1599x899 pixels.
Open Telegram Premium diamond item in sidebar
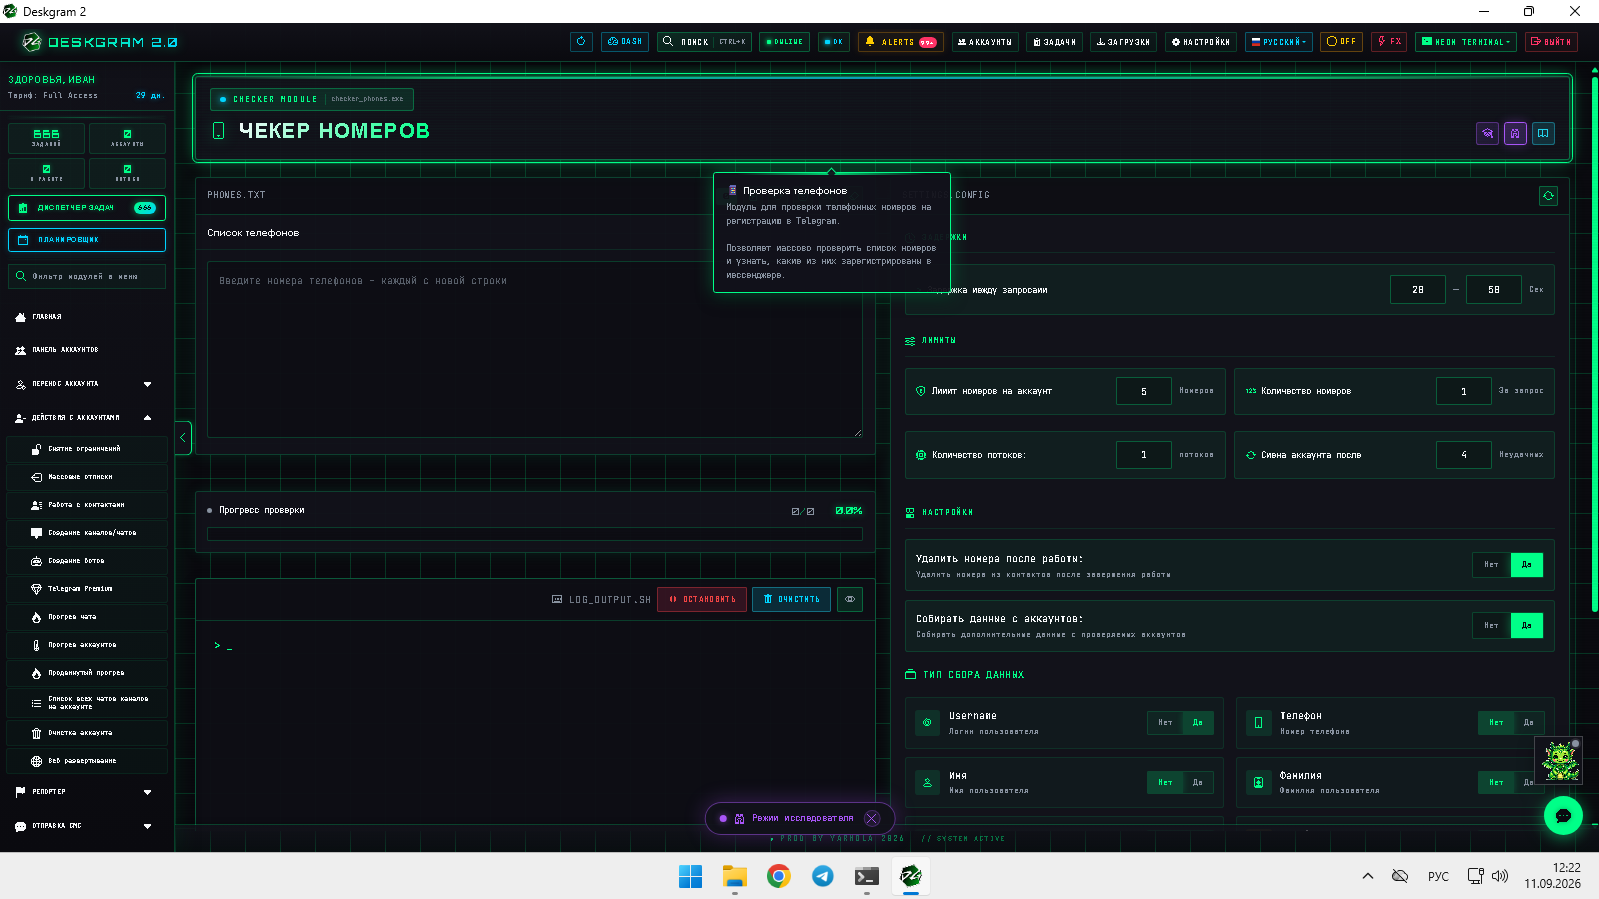click(87, 589)
